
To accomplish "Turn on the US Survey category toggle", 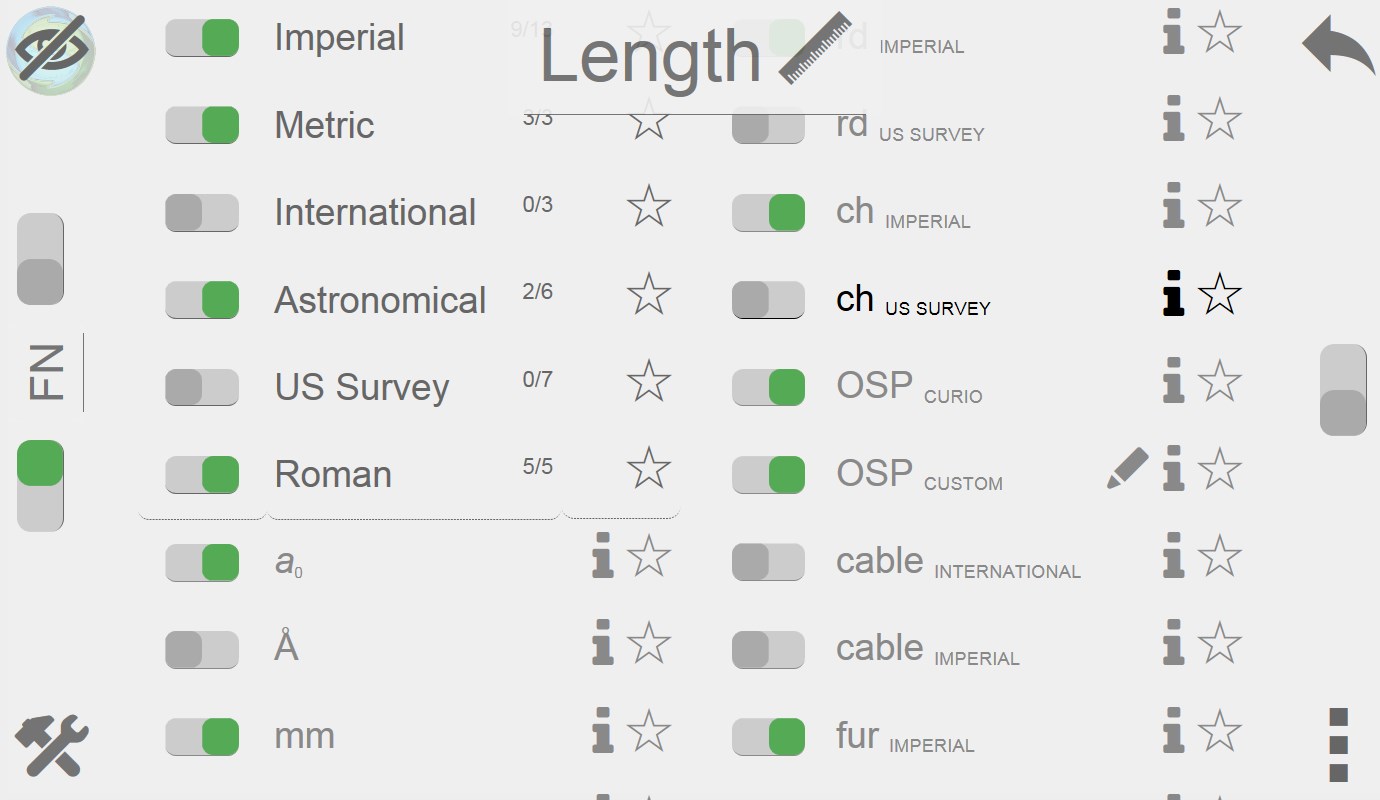I will pos(202,387).
